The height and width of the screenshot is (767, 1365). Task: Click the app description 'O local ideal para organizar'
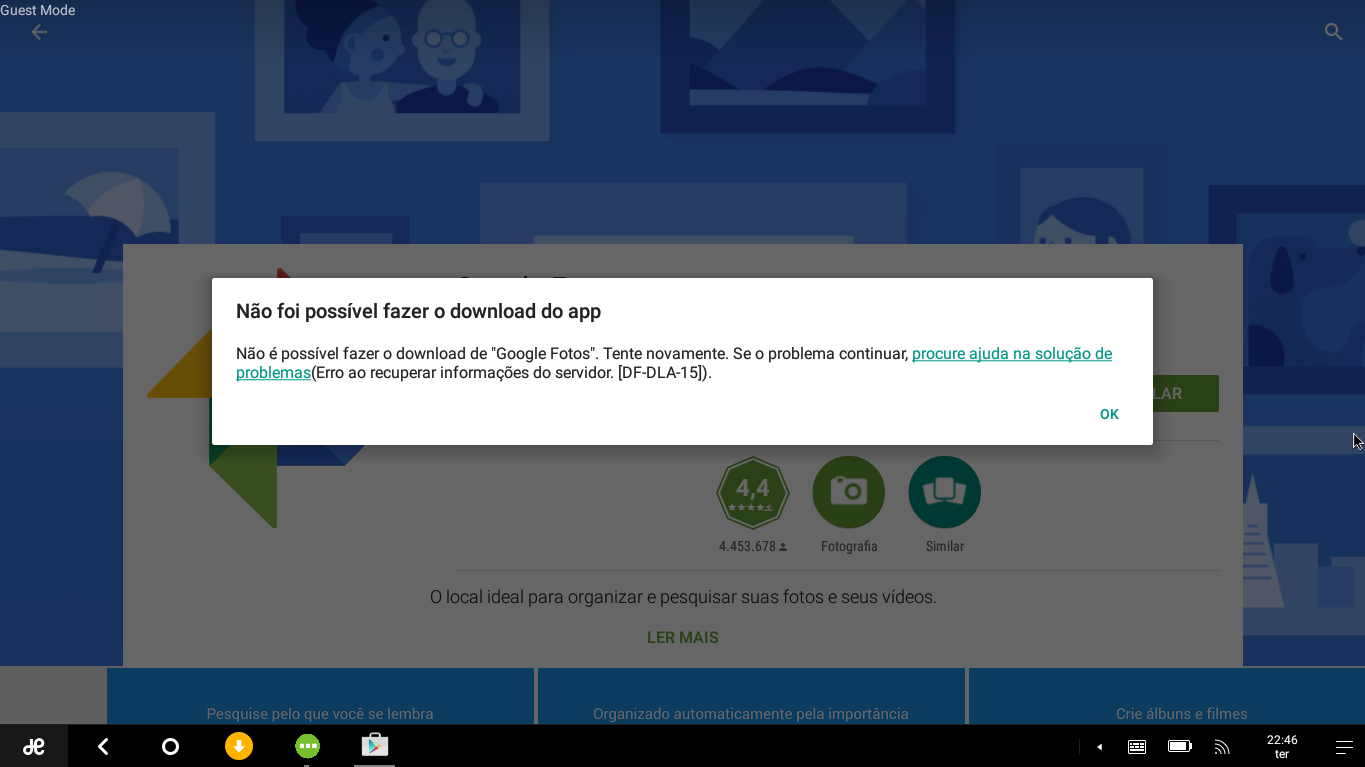point(683,597)
